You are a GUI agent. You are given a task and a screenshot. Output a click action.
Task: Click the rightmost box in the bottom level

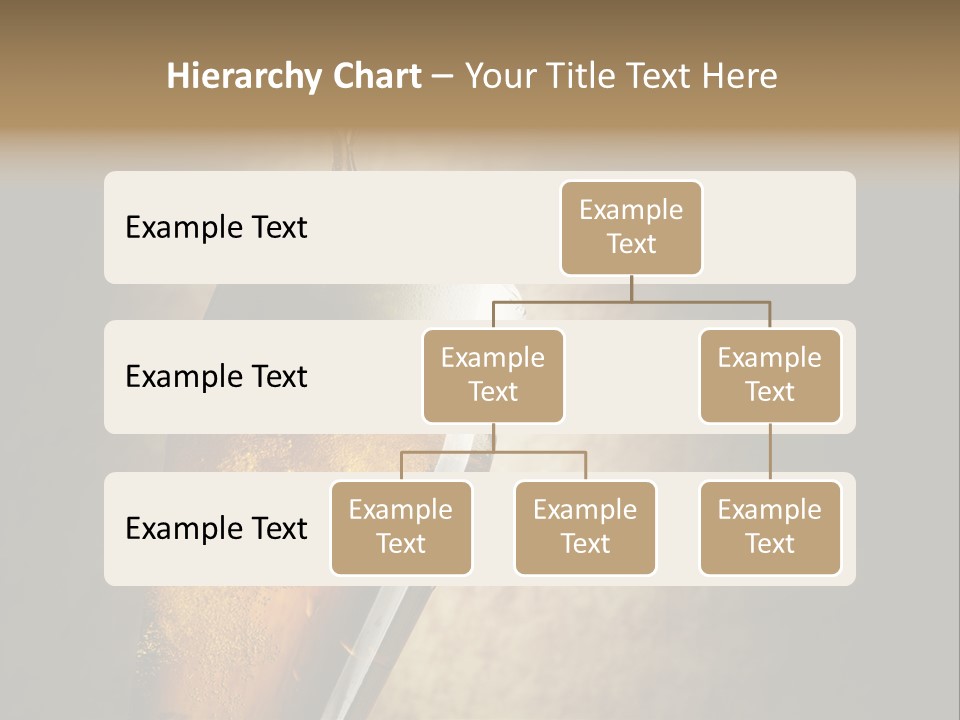(769, 527)
